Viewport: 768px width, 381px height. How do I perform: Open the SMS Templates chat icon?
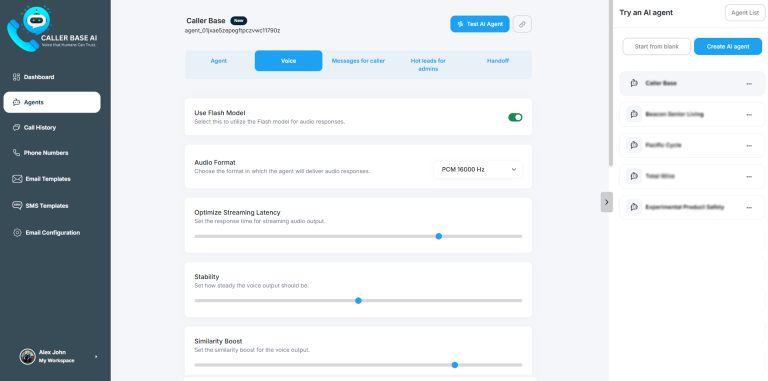[x=17, y=206]
